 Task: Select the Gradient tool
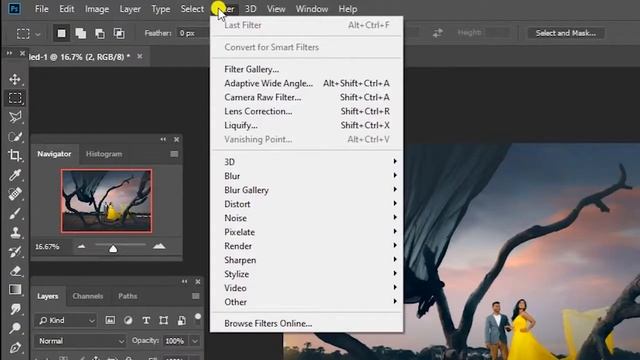click(15, 290)
